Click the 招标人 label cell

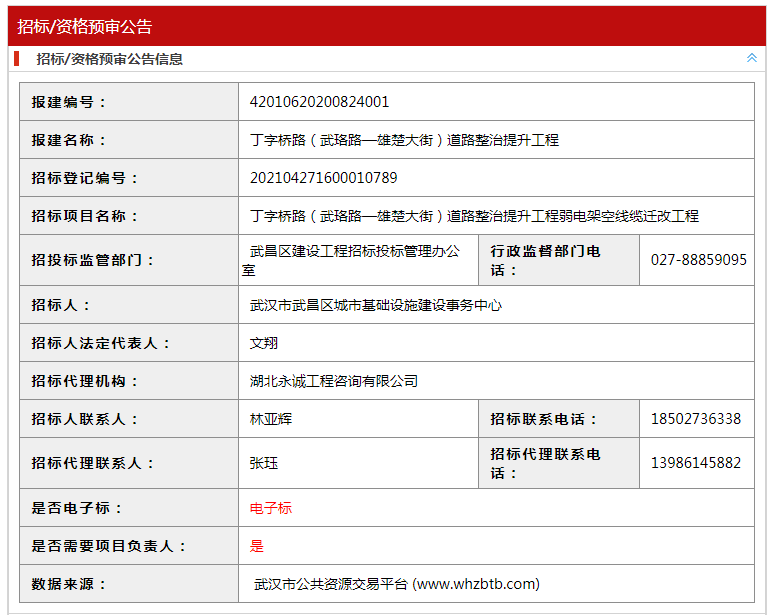(x=129, y=305)
